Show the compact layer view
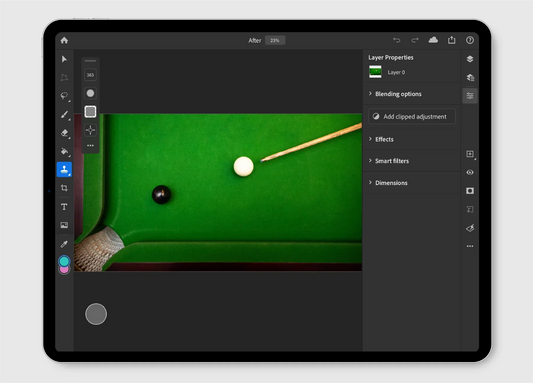Viewport: 533px width, 383px height. pyautogui.click(x=470, y=59)
